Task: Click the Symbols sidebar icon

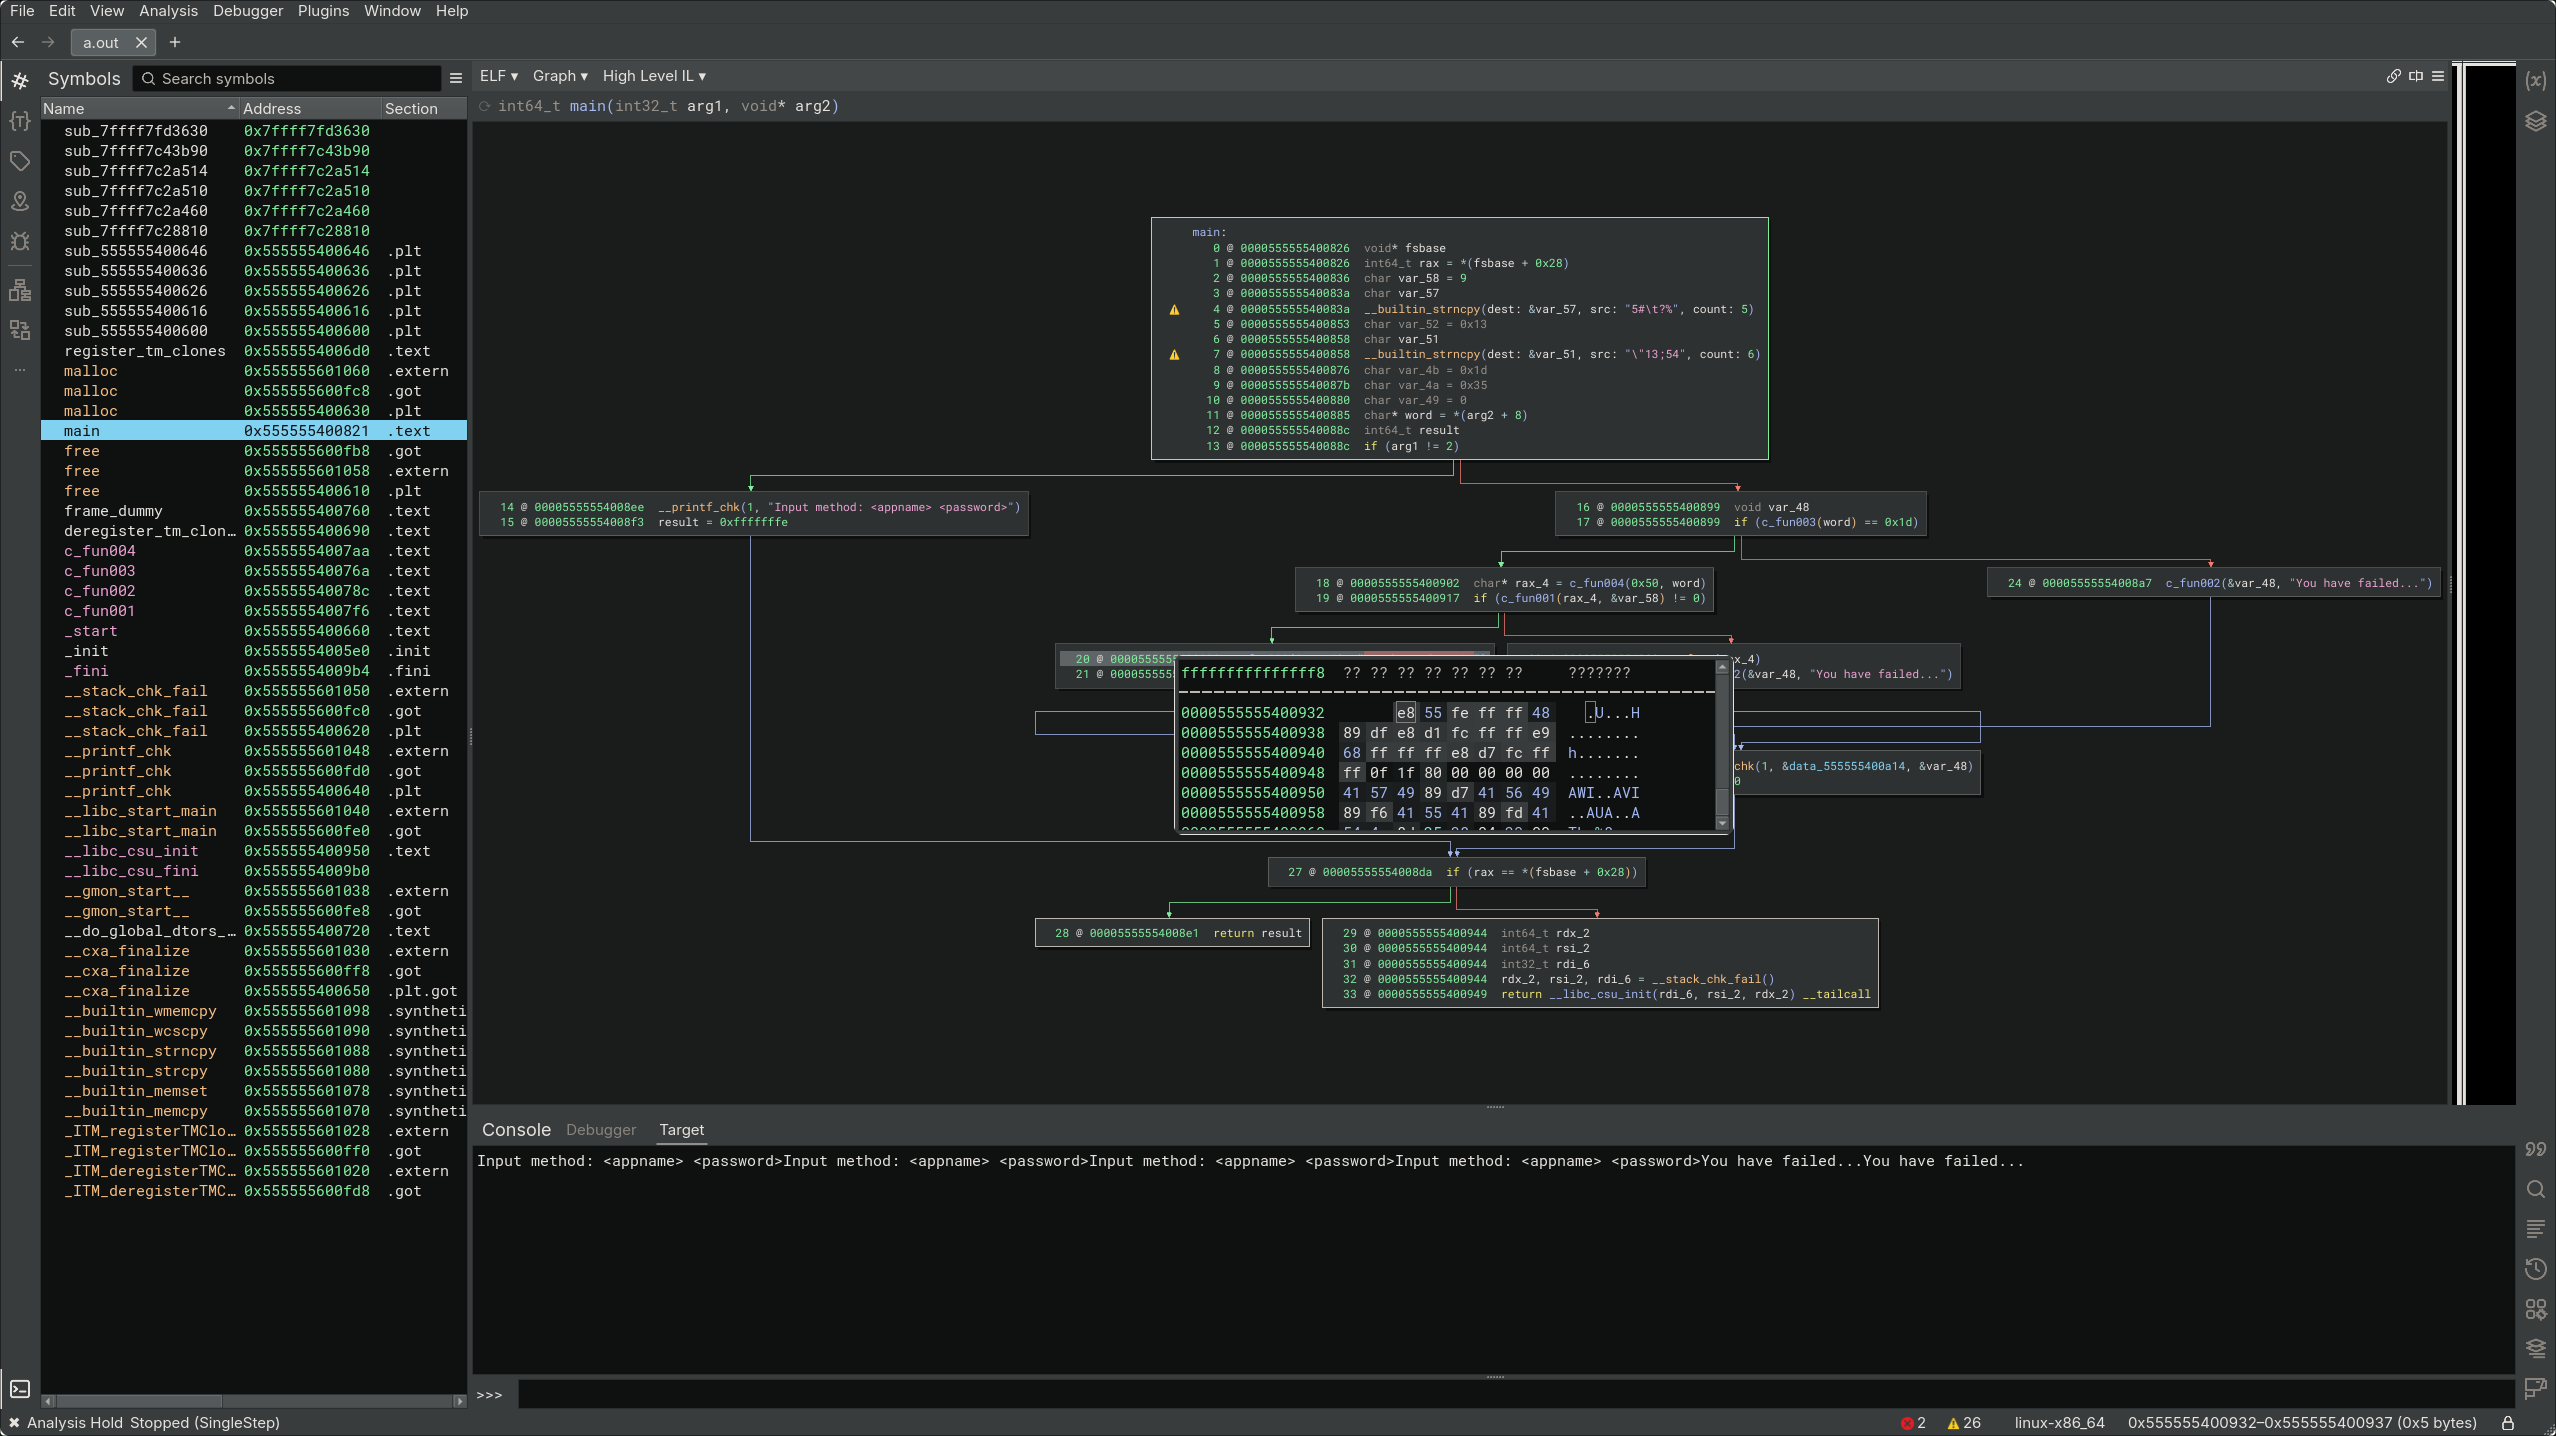Action: coord(20,80)
